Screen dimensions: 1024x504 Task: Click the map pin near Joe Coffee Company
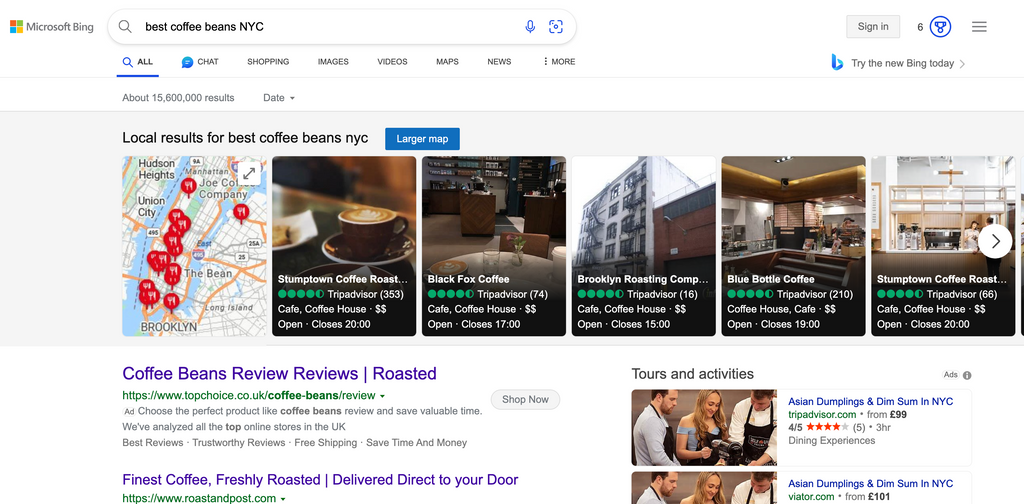189,187
